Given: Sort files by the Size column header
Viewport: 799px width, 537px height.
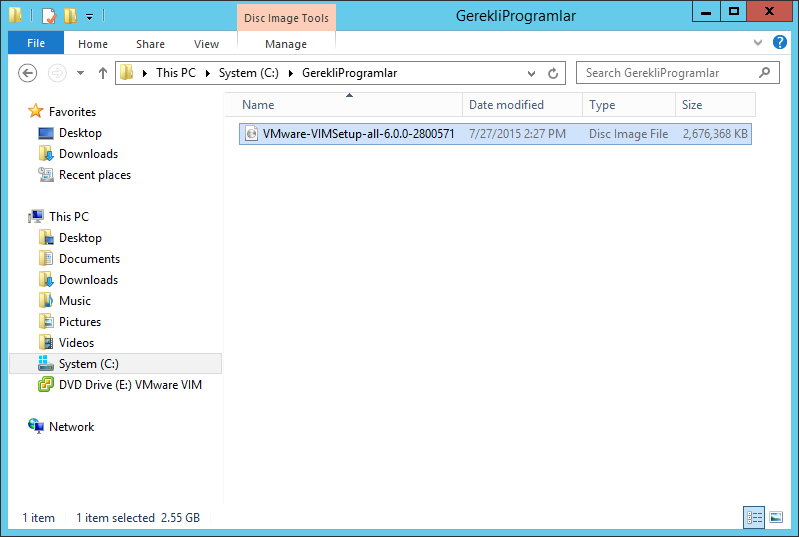Looking at the screenshot, I should click(x=715, y=104).
